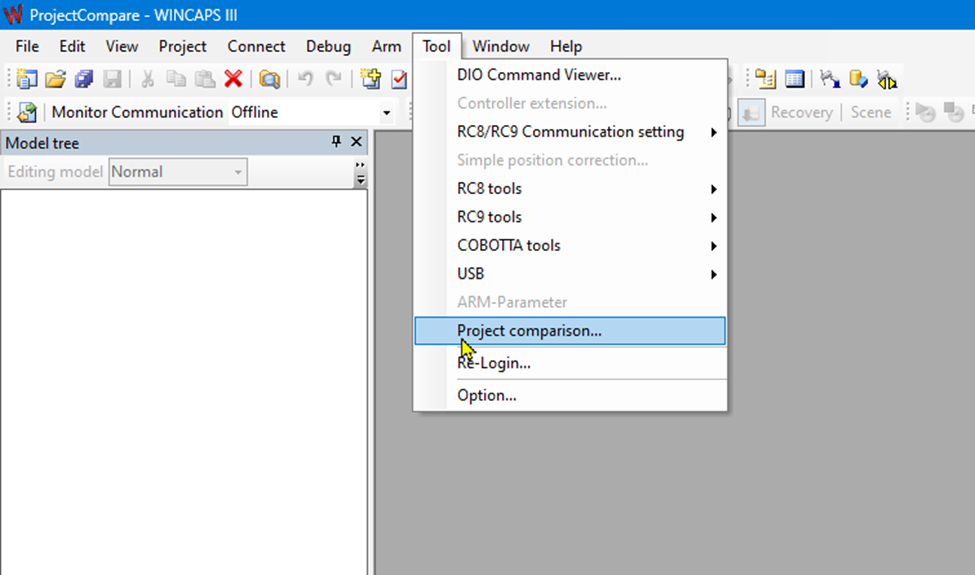Open the View menu
This screenshot has width=975, height=575.
tap(121, 47)
